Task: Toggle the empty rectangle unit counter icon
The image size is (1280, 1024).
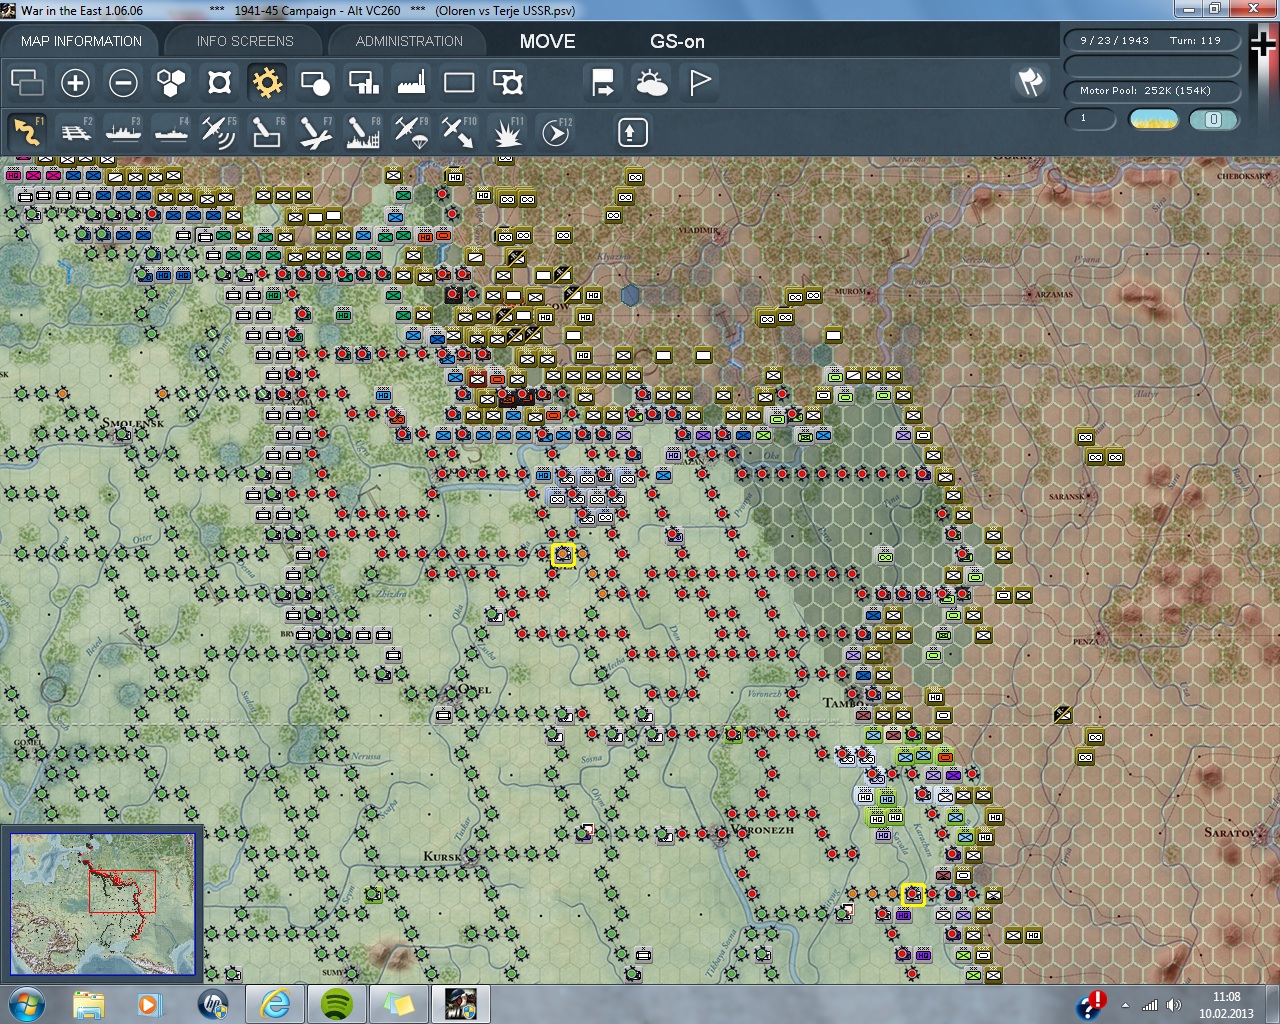Action: click(x=459, y=82)
